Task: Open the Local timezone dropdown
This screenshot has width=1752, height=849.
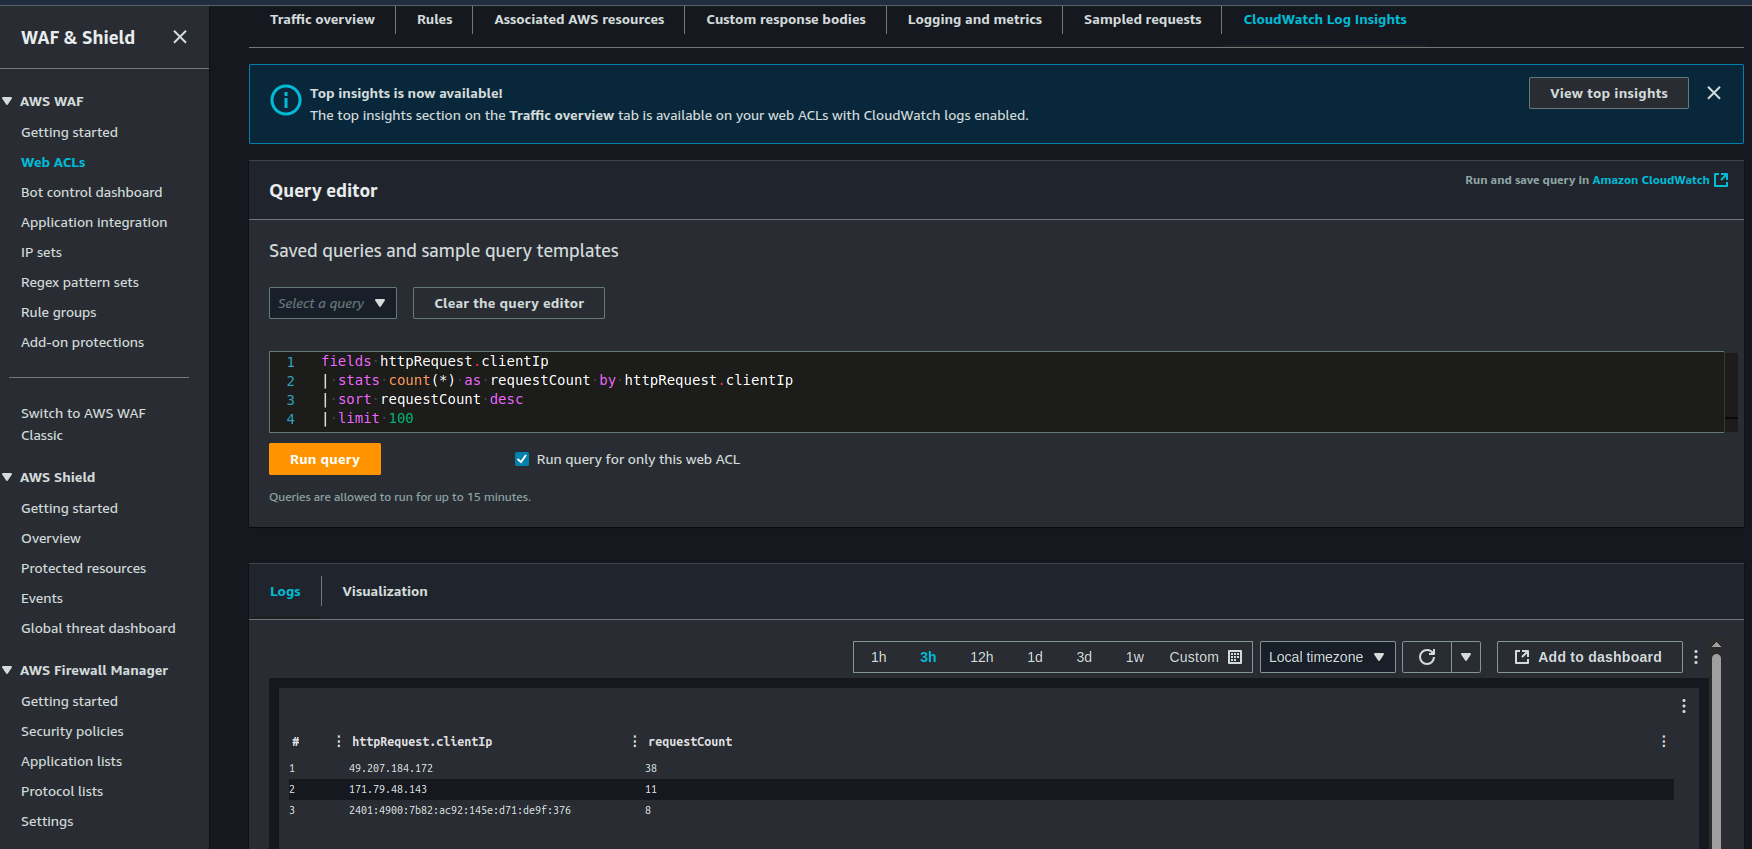Action: pos(1327,657)
